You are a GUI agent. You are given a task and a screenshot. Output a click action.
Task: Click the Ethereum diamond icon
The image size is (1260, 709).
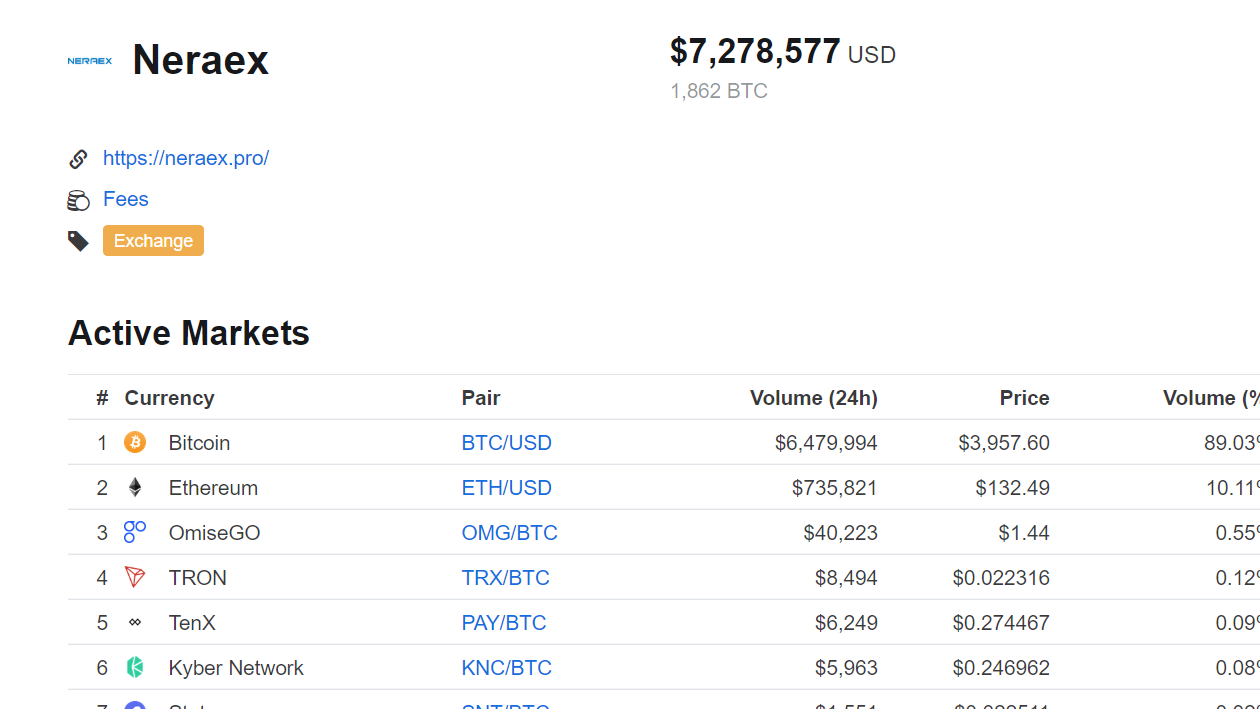coord(135,487)
